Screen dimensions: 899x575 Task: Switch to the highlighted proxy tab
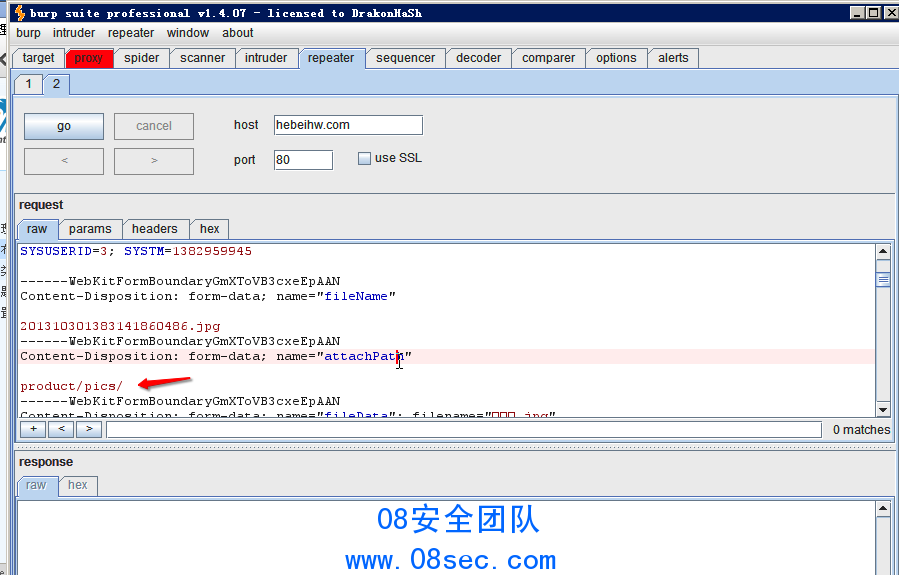89,58
